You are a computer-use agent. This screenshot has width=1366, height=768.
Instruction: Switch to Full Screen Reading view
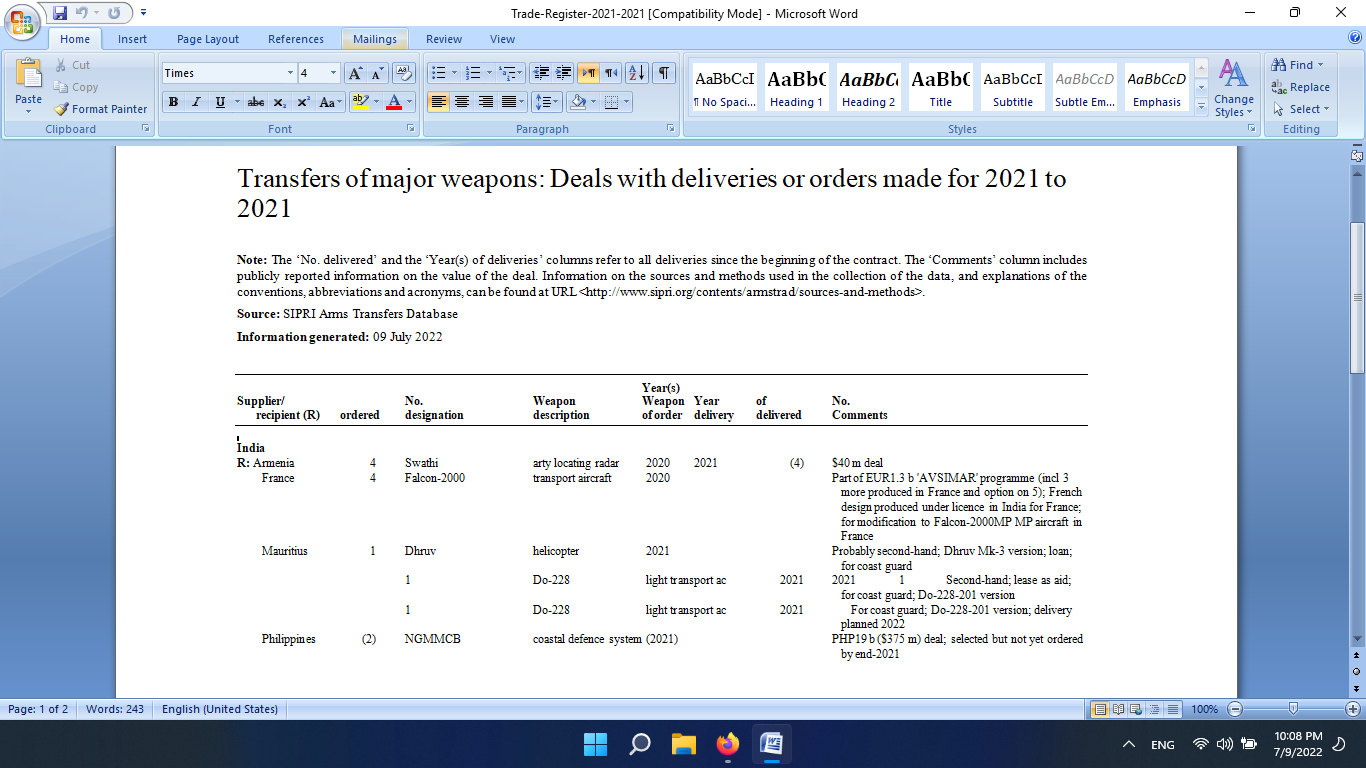tap(1118, 709)
